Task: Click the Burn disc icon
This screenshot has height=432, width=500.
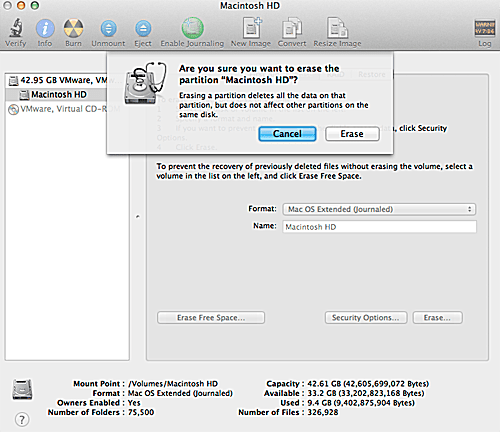Action: click(x=73, y=28)
